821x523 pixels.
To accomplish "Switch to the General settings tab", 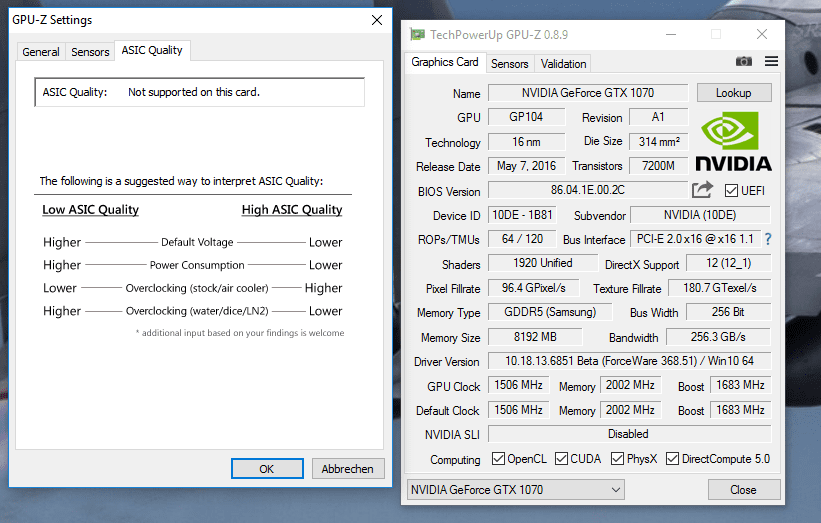I will coord(41,52).
